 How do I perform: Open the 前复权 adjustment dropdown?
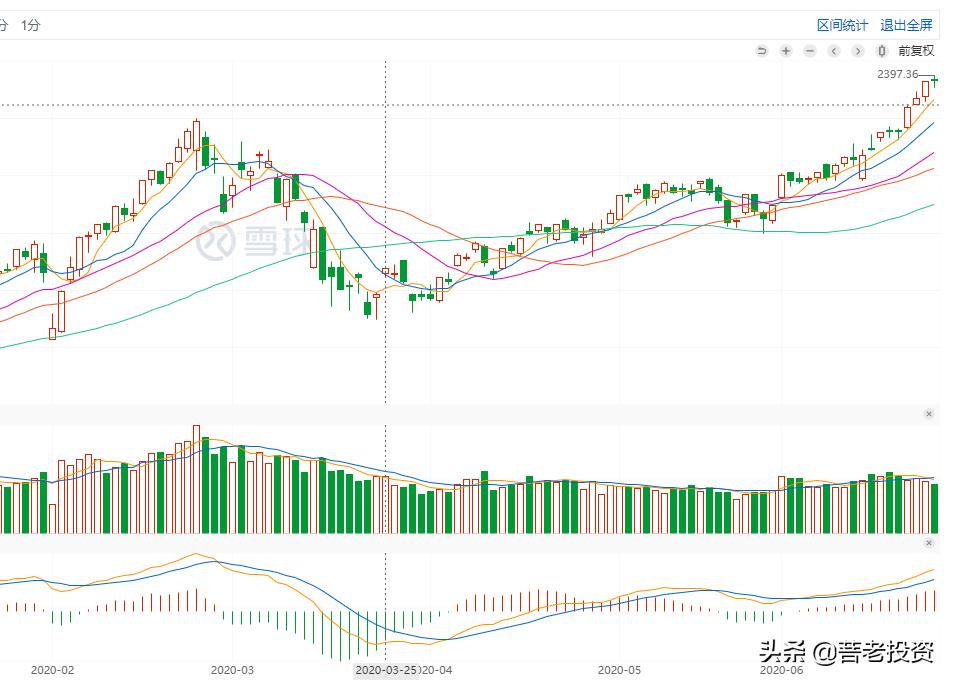(x=915, y=51)
